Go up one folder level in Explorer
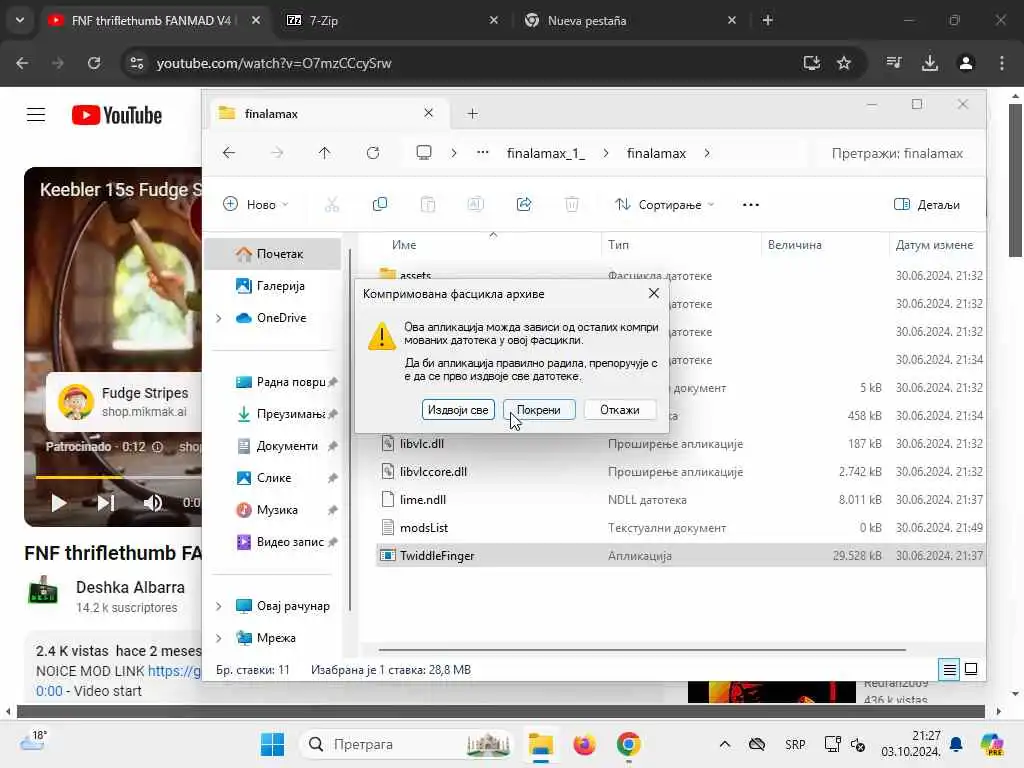Image resolution: width=1024 pixels, height=768 pixels. (x=325, y=153)
